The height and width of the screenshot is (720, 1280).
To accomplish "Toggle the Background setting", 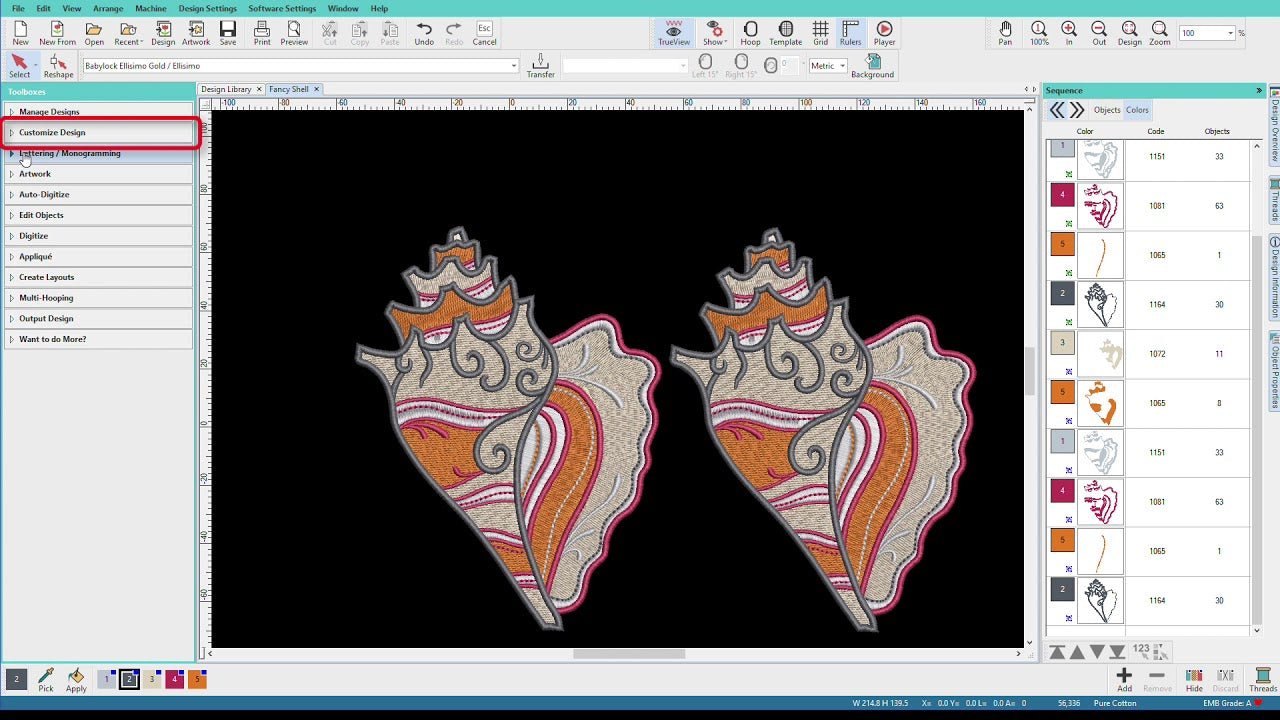I will (871, 65).
